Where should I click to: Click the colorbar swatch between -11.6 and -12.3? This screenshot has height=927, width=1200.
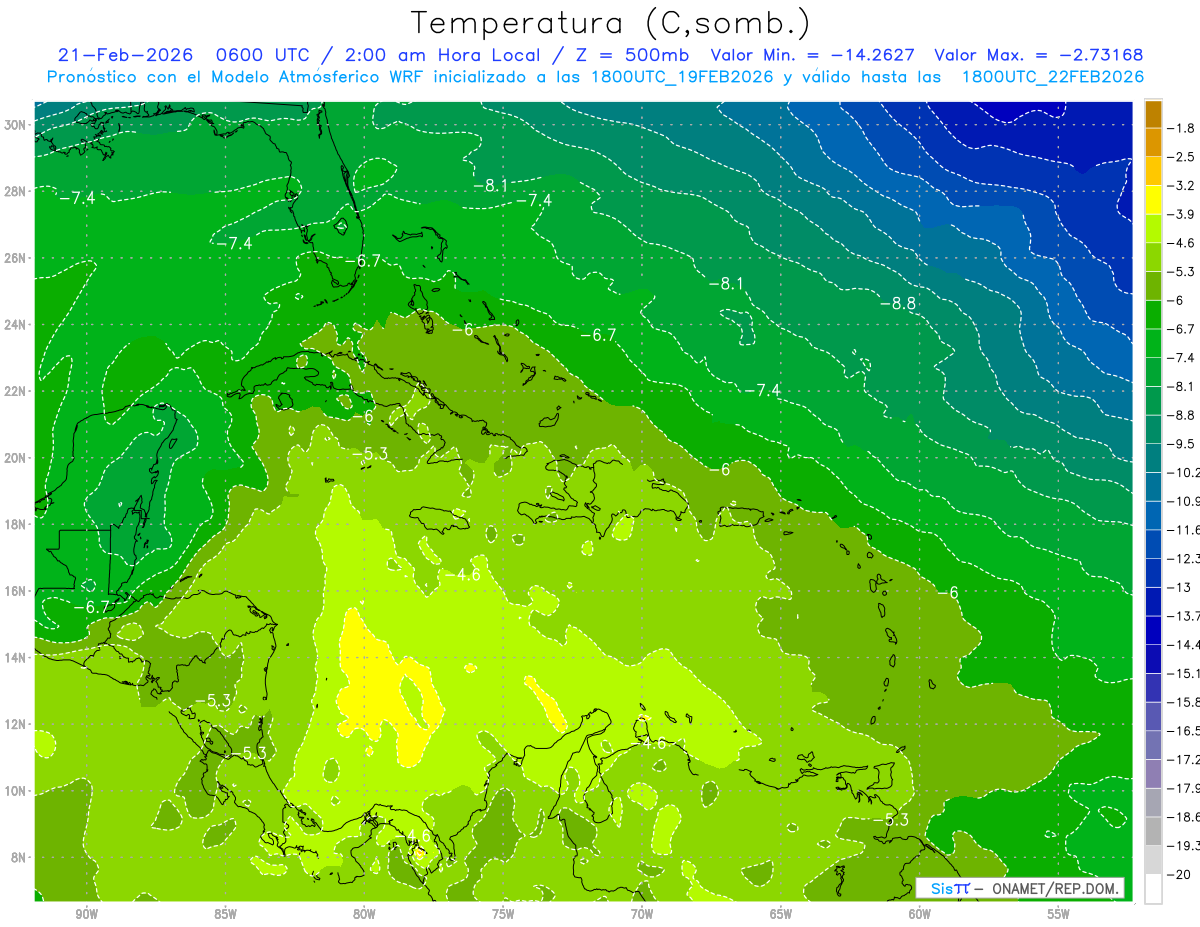tap(1153, 544)
